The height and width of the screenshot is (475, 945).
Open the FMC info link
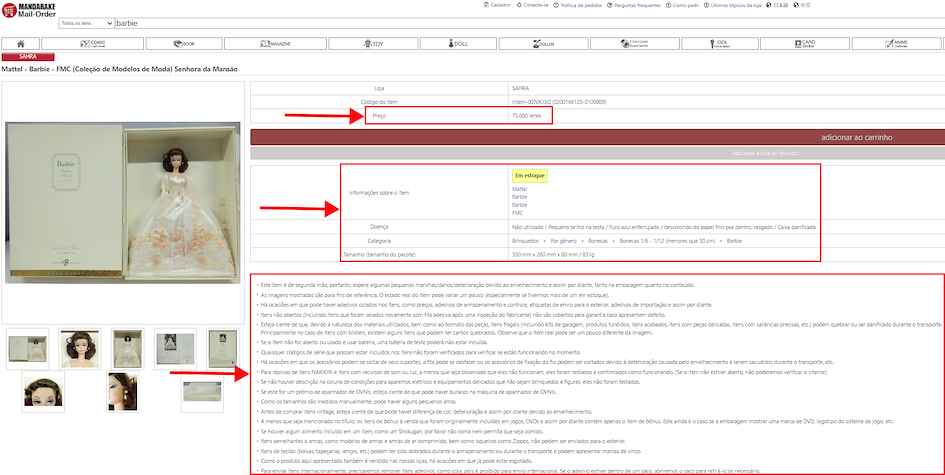click(517, 213)
